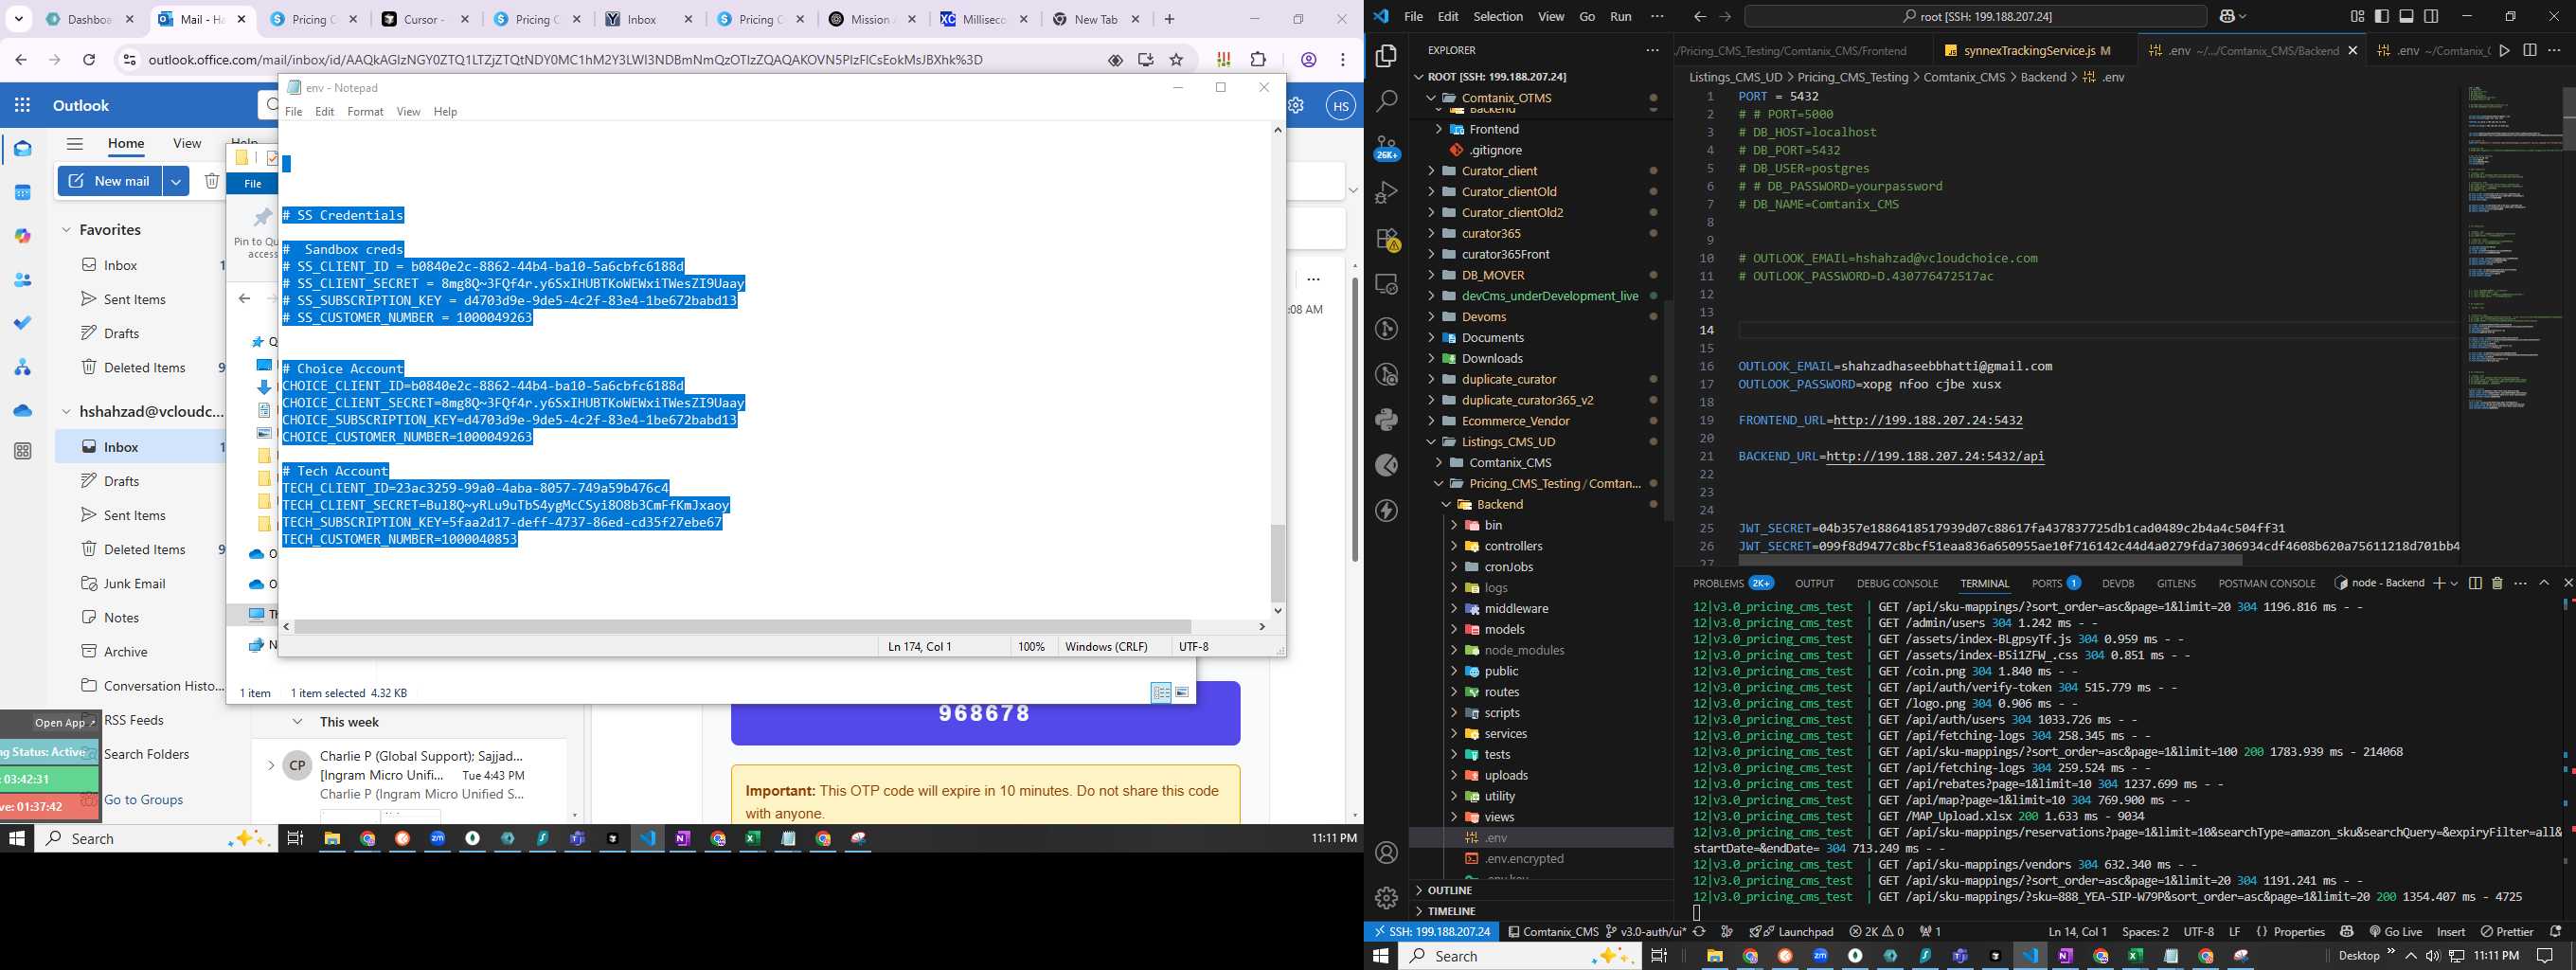Screen dimensions: 2576x970
Task: Click Delete trash icon in Outlook toolbar
Action: 212,181
